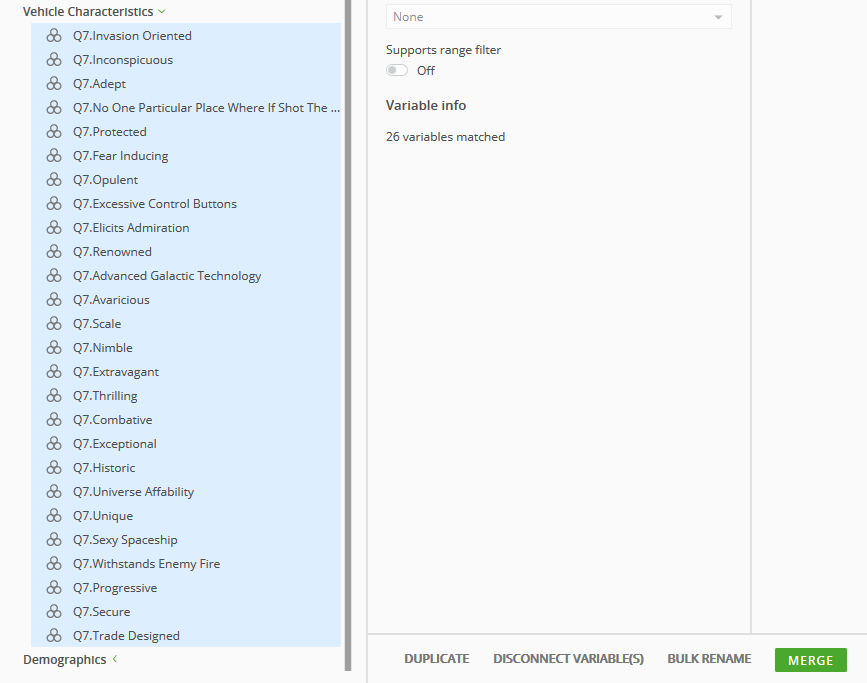The height and width of the screenshot is (683, 867).
Task: Click the variable icon beside Q7.Inconspicuous
Action: pos(54,60)
